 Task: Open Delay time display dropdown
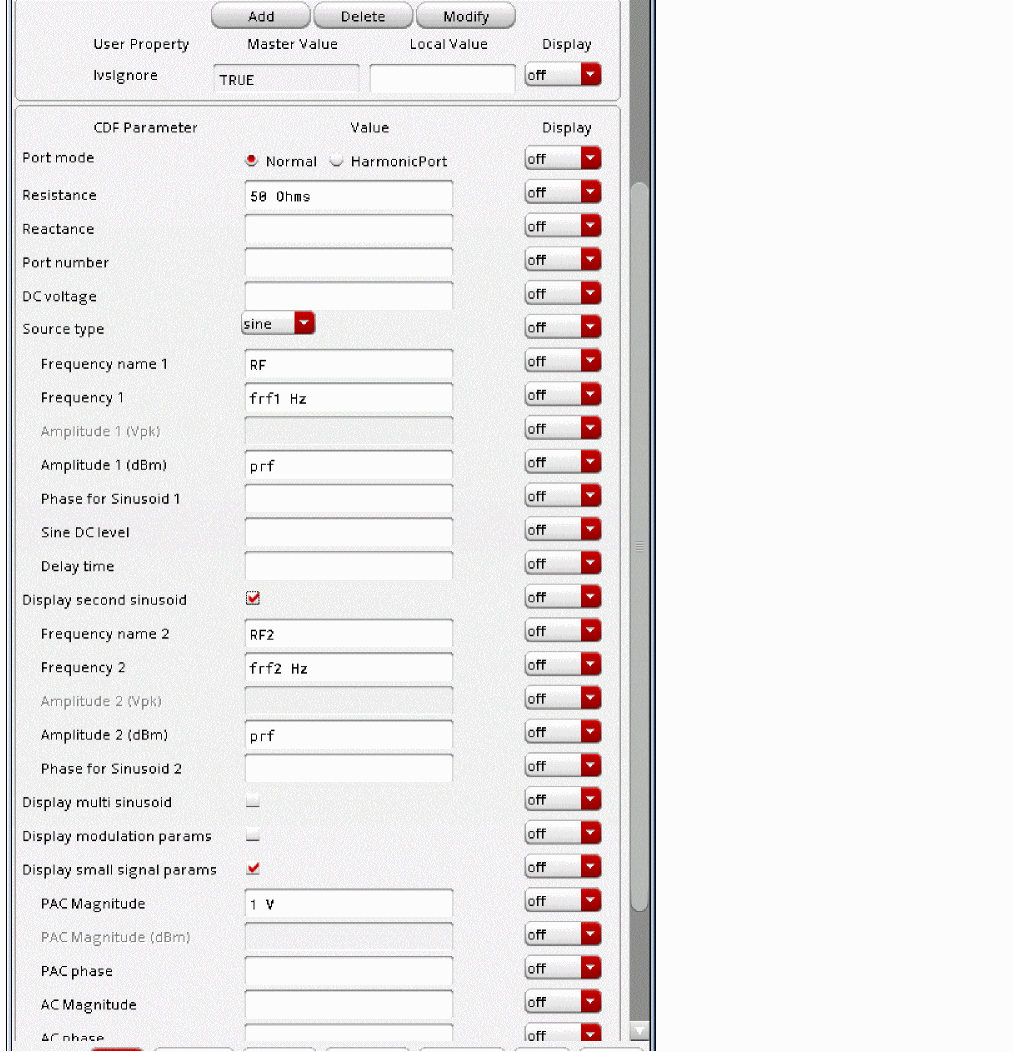563,563
